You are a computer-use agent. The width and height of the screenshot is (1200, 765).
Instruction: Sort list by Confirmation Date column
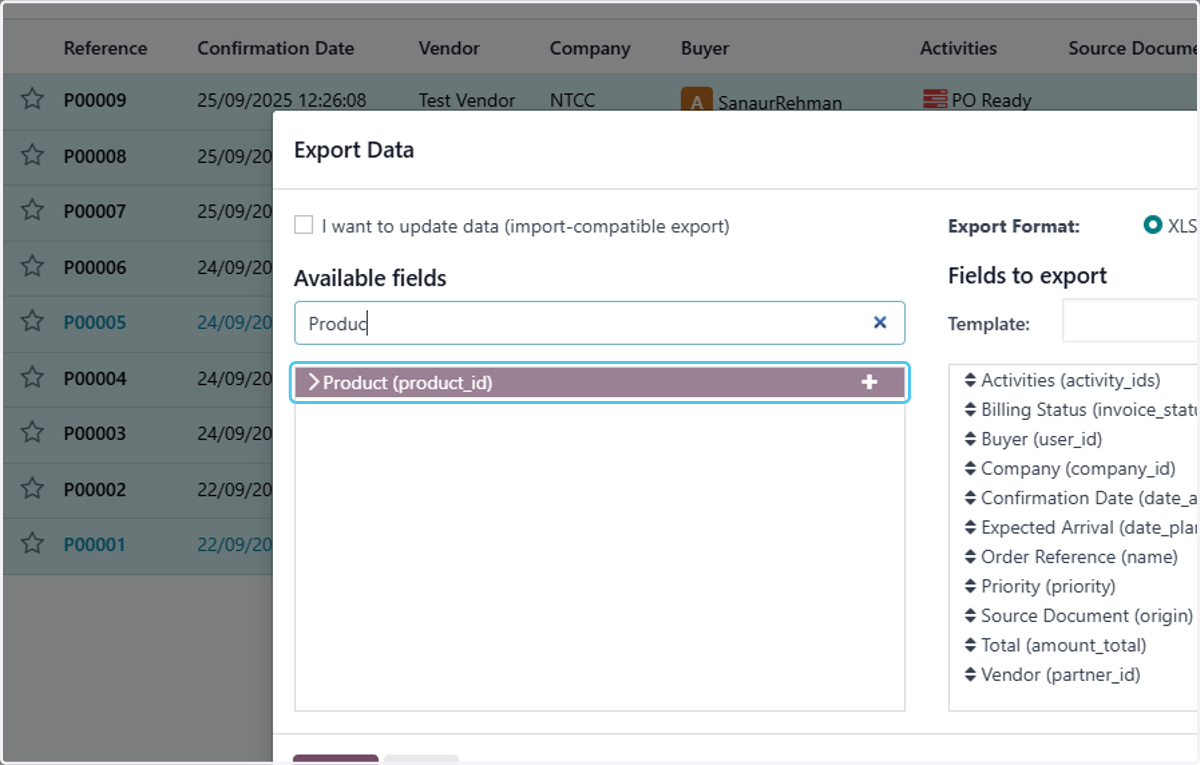pyautogui.click(x=275, y=48)
